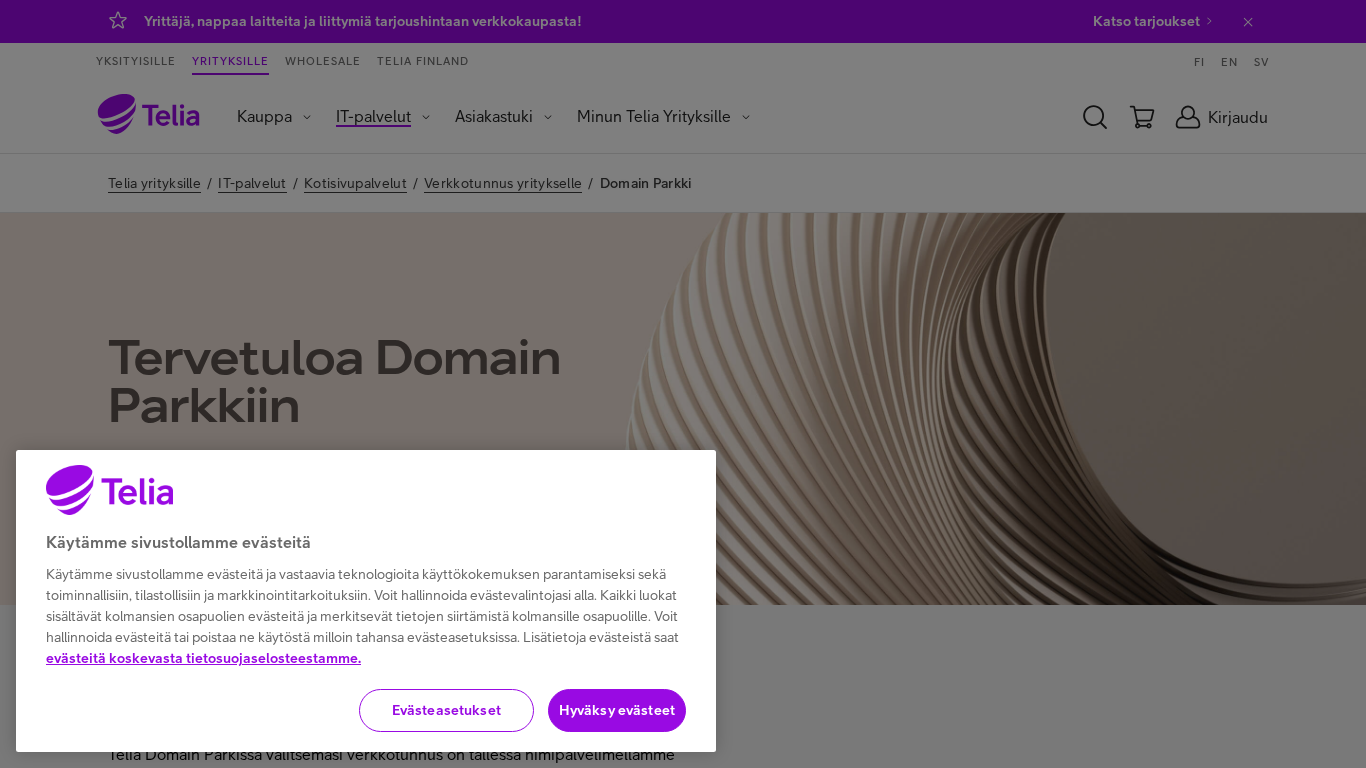Open Evästeasetukset cookie settings

pos(446,710)
